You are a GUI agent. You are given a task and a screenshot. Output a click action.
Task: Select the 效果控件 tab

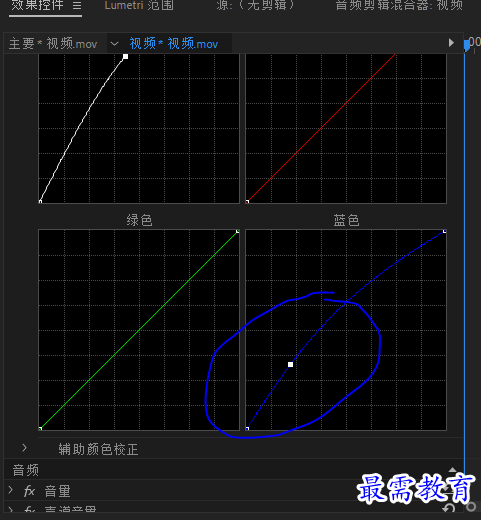coord(37,5)
